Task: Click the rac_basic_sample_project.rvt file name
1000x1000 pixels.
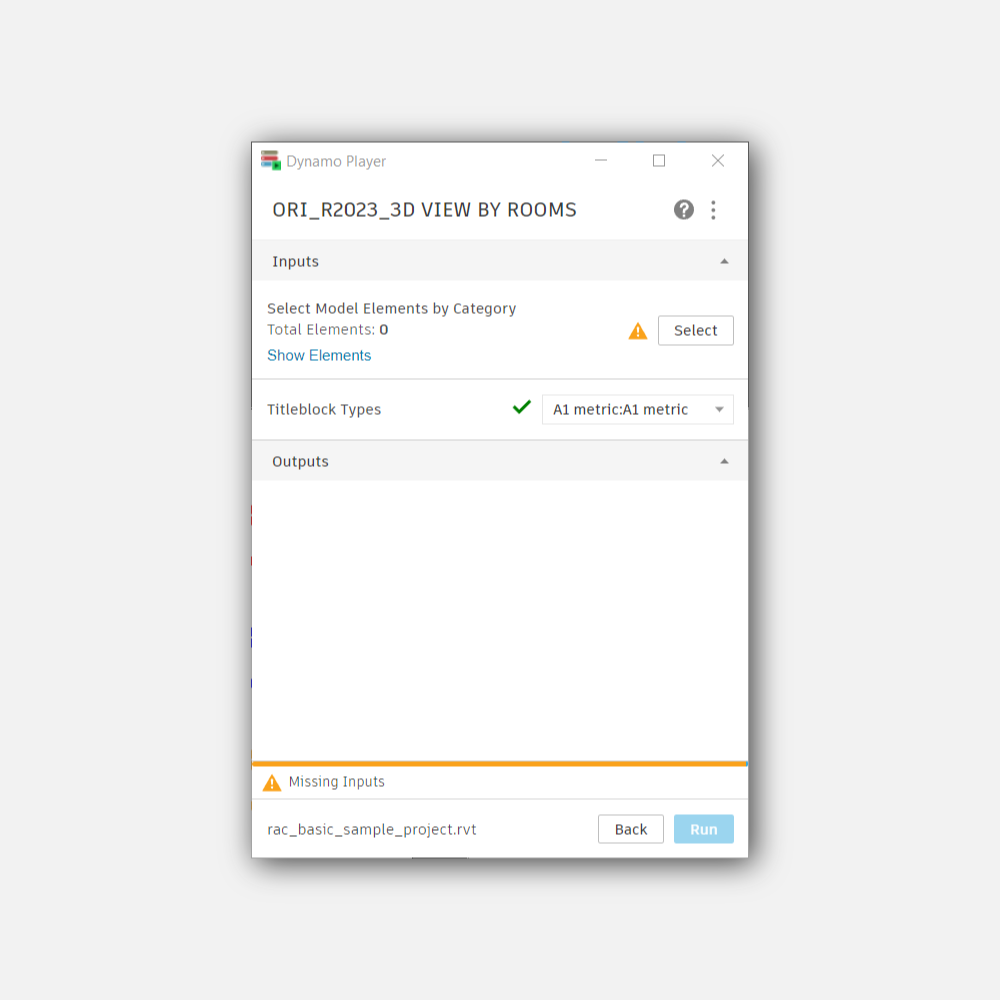Action: click(x=372, y=829)
